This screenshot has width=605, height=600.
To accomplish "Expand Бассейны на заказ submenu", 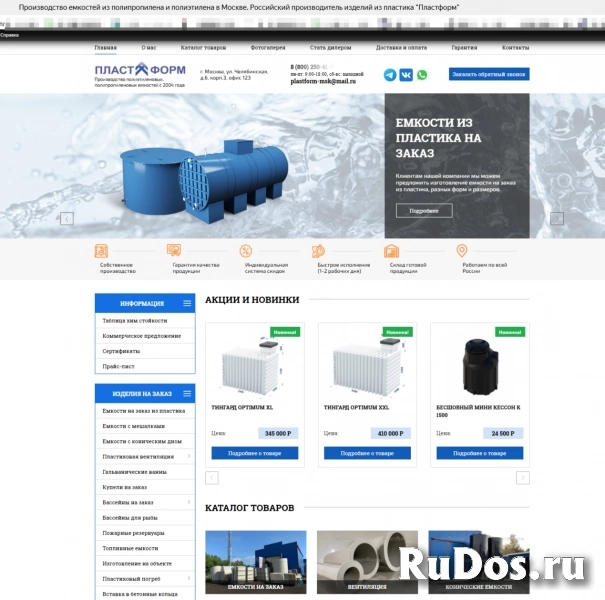I will pyautogui.click(x=190, y=502).
